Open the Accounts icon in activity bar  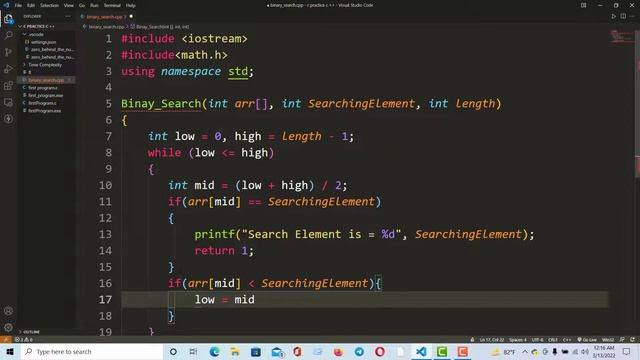pyautogui.click(x=8, y=311)
